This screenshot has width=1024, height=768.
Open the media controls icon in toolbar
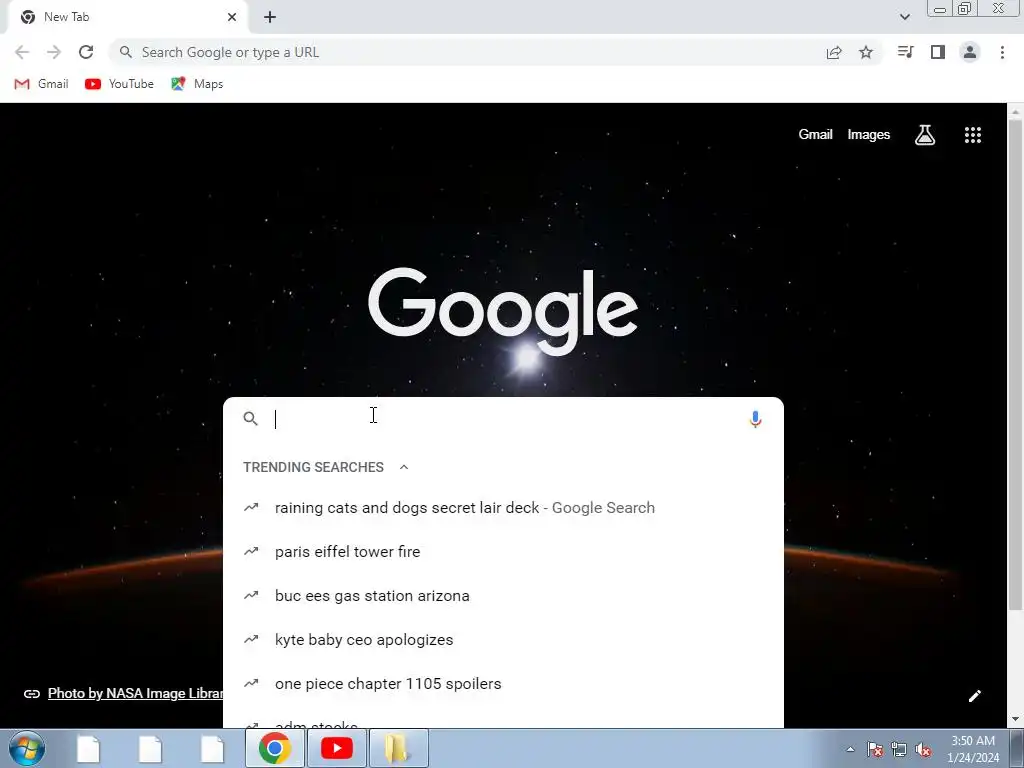(x=905, y=52)
